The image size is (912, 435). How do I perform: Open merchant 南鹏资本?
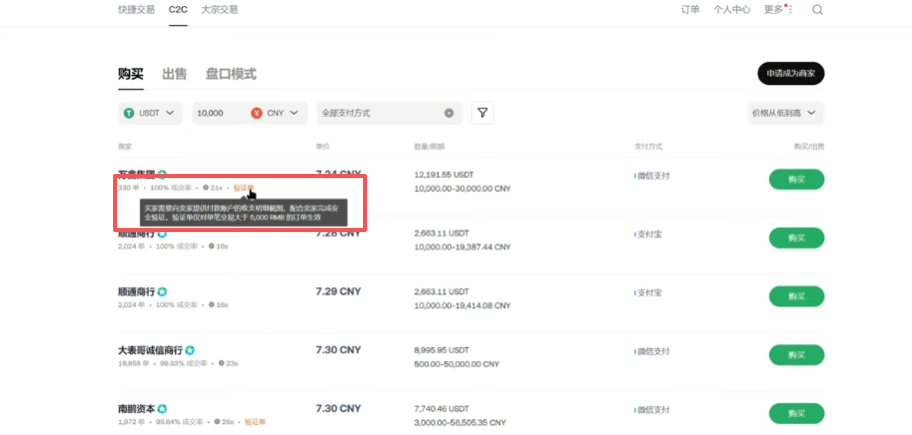tap(137, 409)
